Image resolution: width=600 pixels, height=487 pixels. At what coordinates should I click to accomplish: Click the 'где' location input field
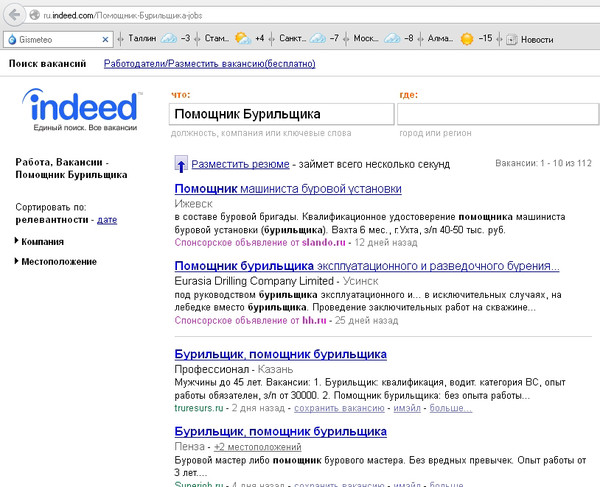click(x=498, y=114)
